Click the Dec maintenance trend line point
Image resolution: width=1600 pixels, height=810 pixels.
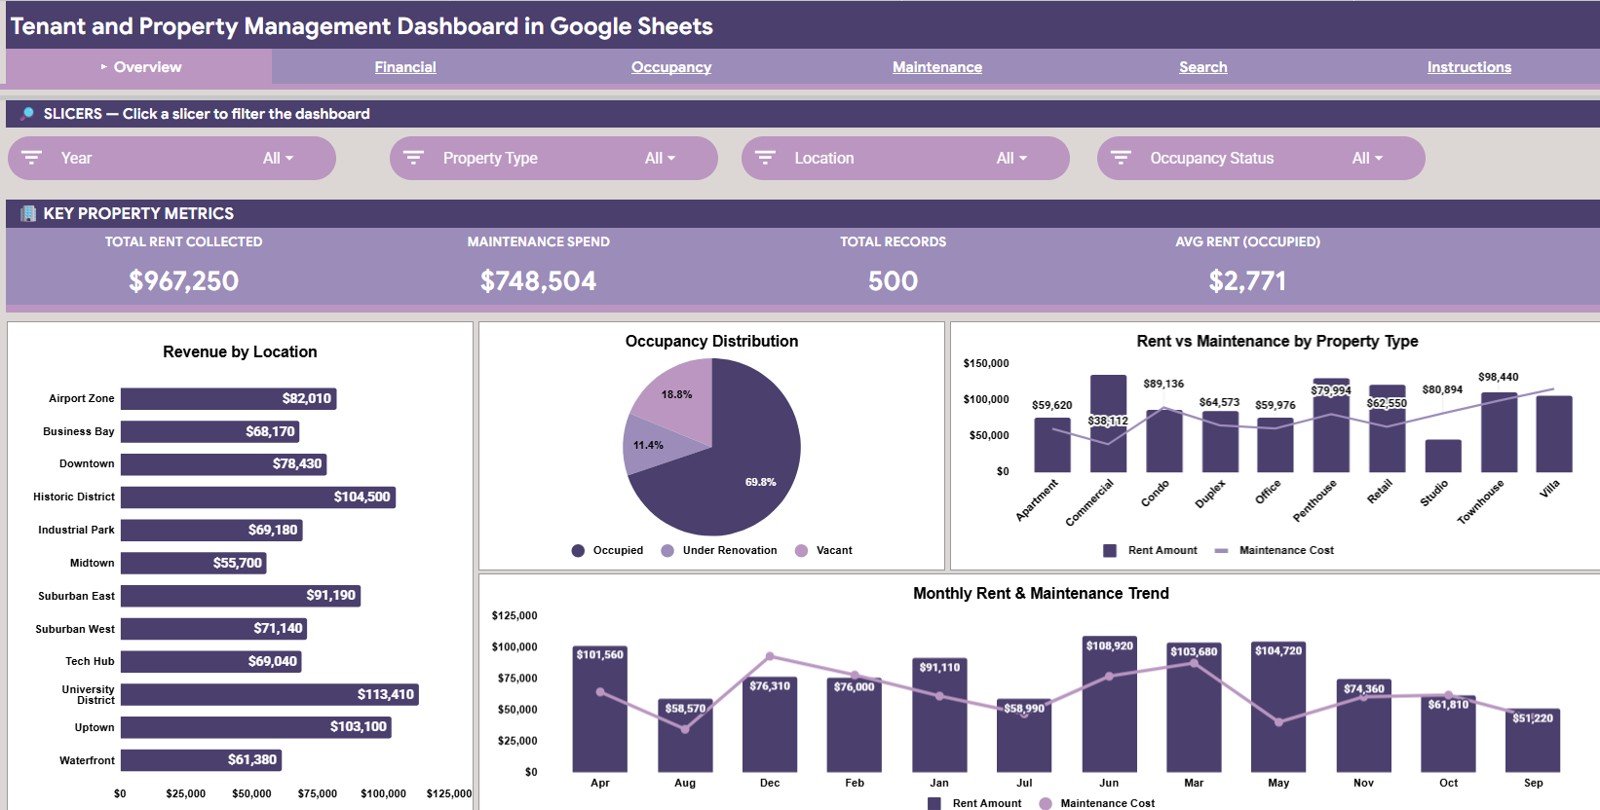pos(769,657)
